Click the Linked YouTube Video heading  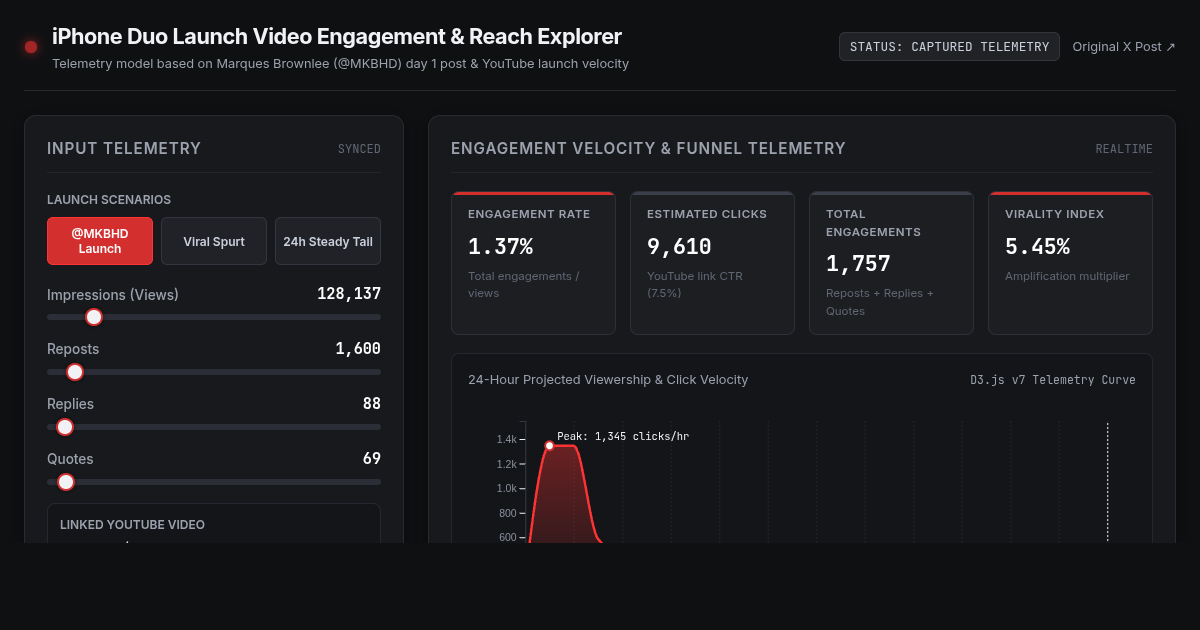coord(132,525)
